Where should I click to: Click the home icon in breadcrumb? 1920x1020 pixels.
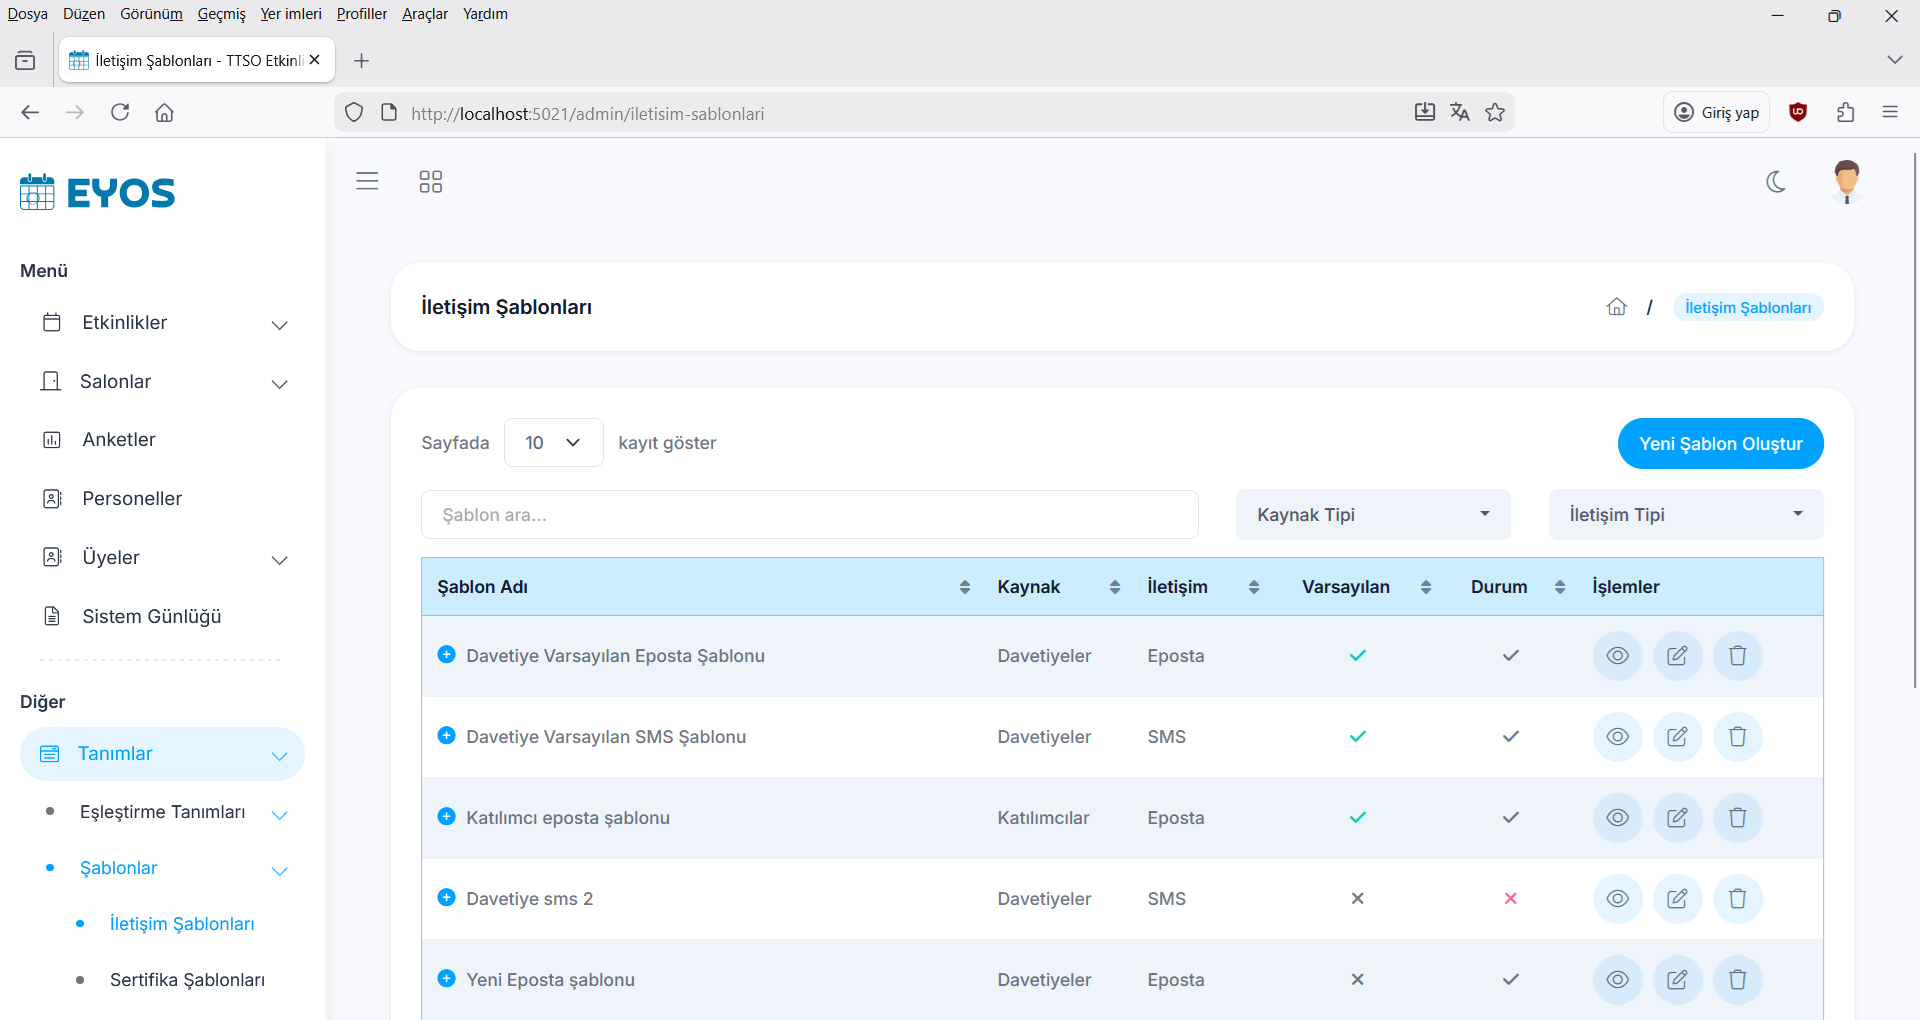point(1616,307)
